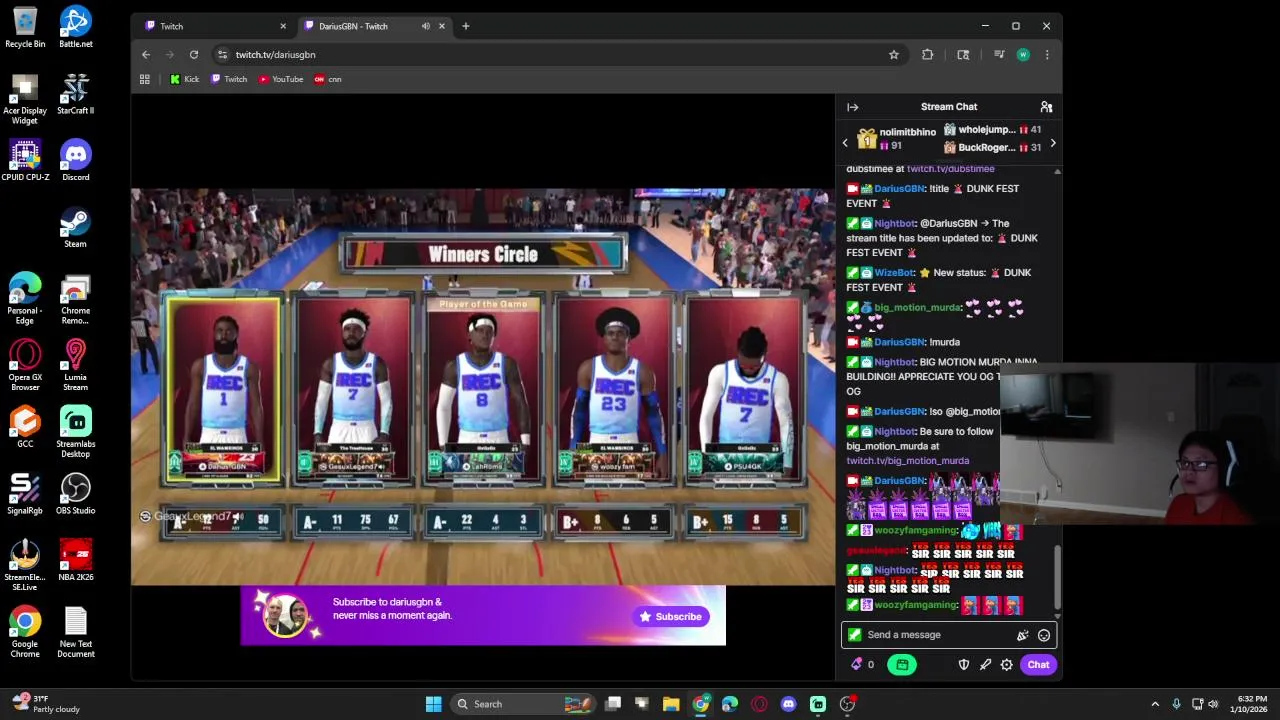Click the nolimitbhino top gifter
This screenshot has height=720, width=1280.
[896, 139]
